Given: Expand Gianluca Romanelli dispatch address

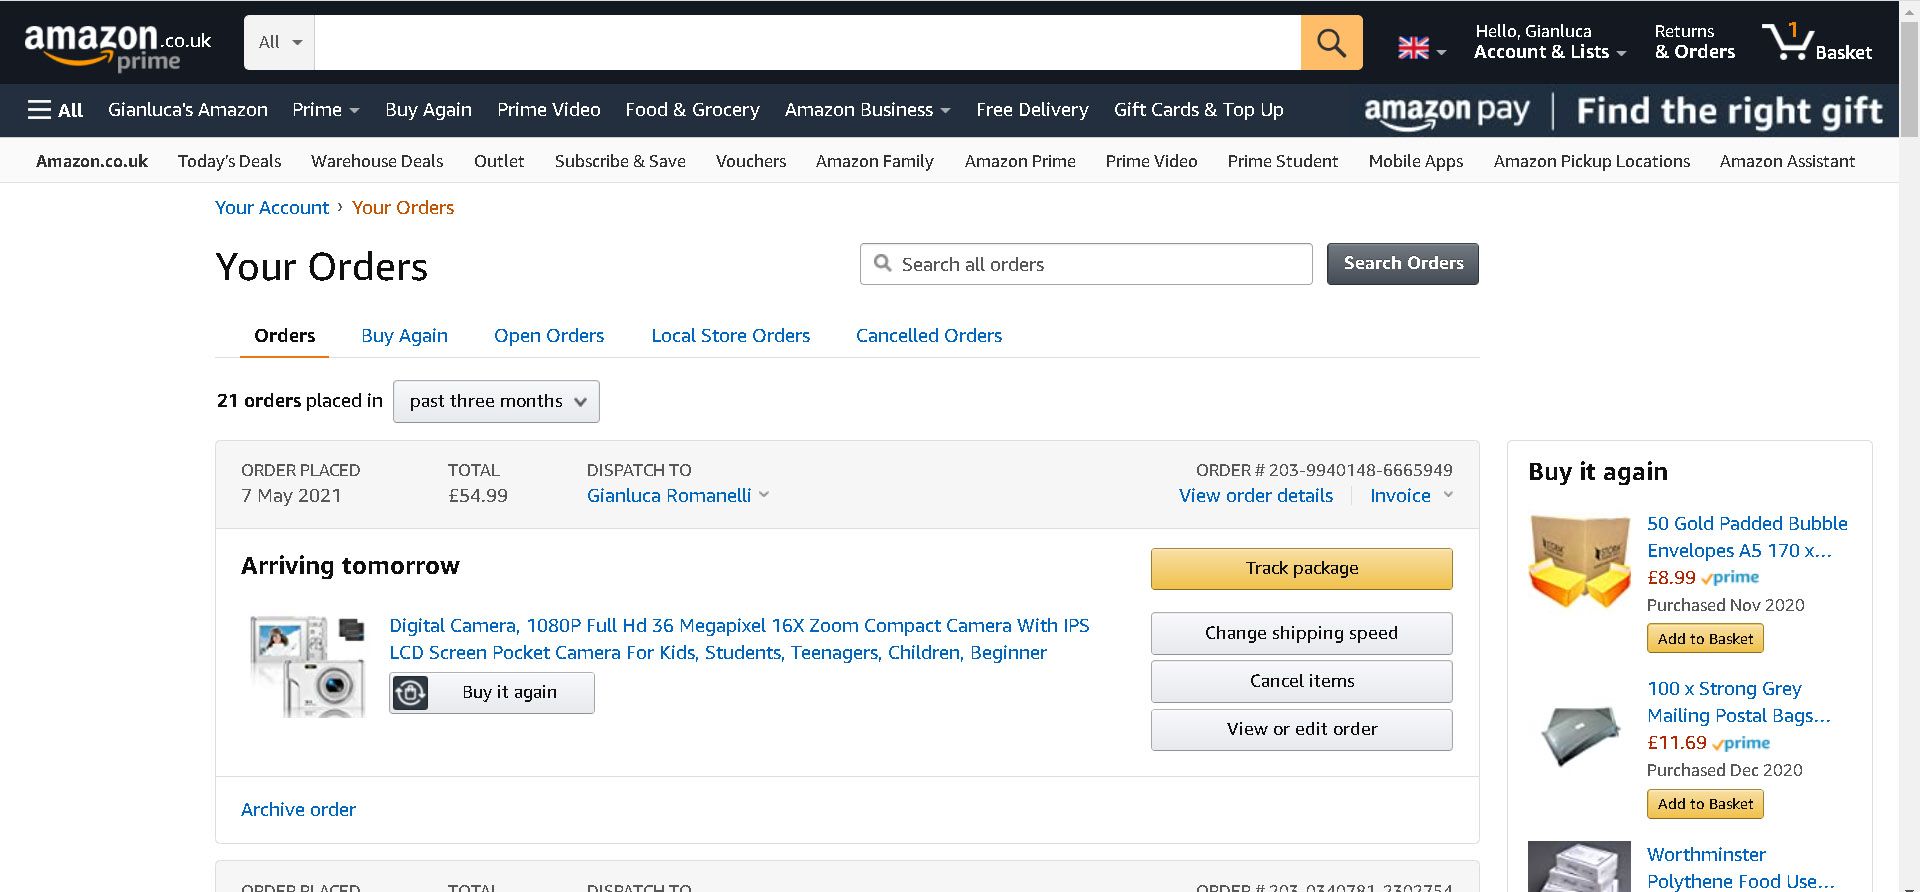Looking at the screenshot, I should coord(764,495).
